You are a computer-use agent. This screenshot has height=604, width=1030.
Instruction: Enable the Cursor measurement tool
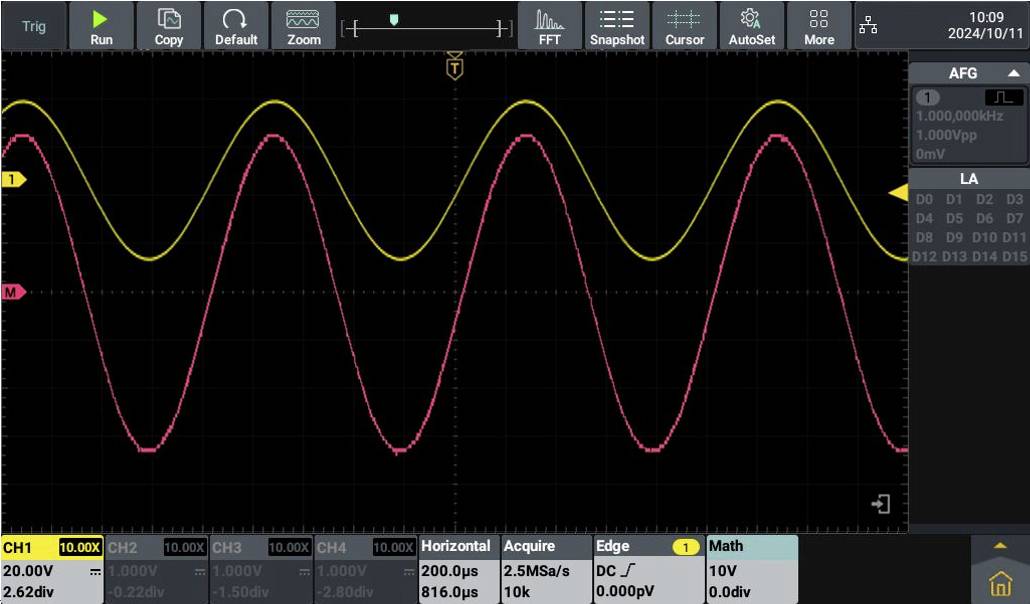click(685, 25)
